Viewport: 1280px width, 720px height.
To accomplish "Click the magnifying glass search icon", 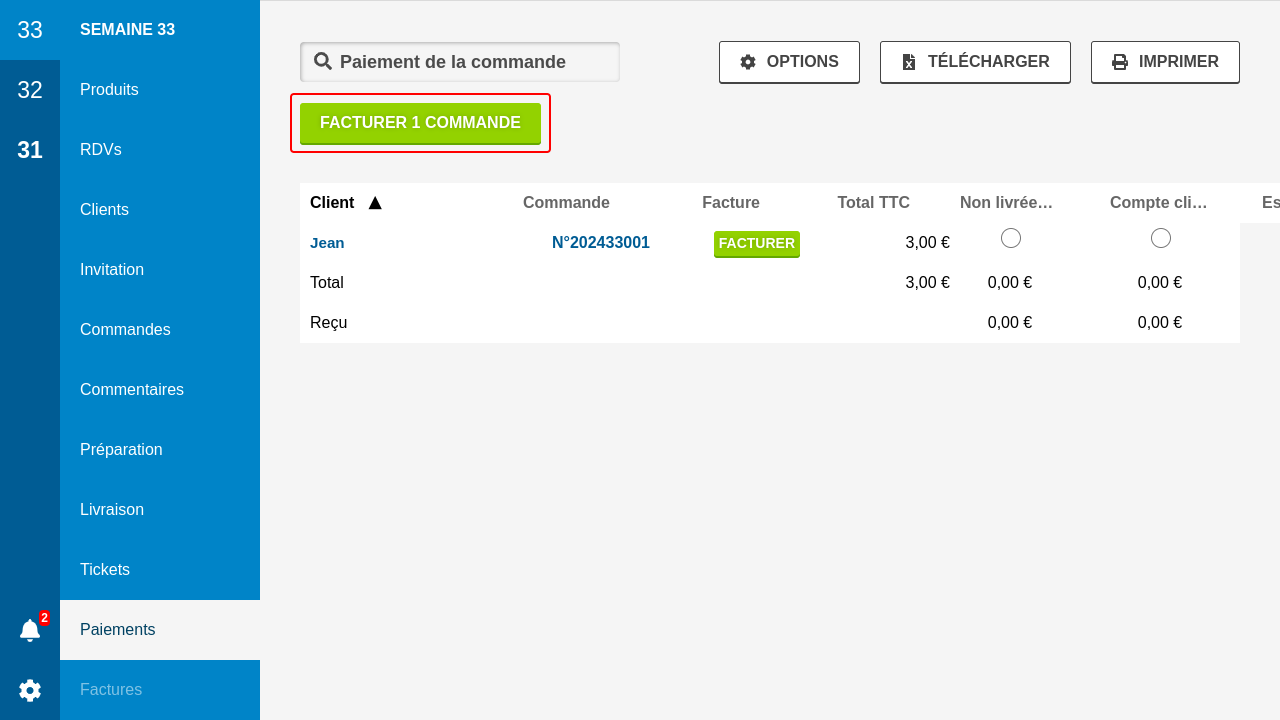I will [x=323, y=62].
